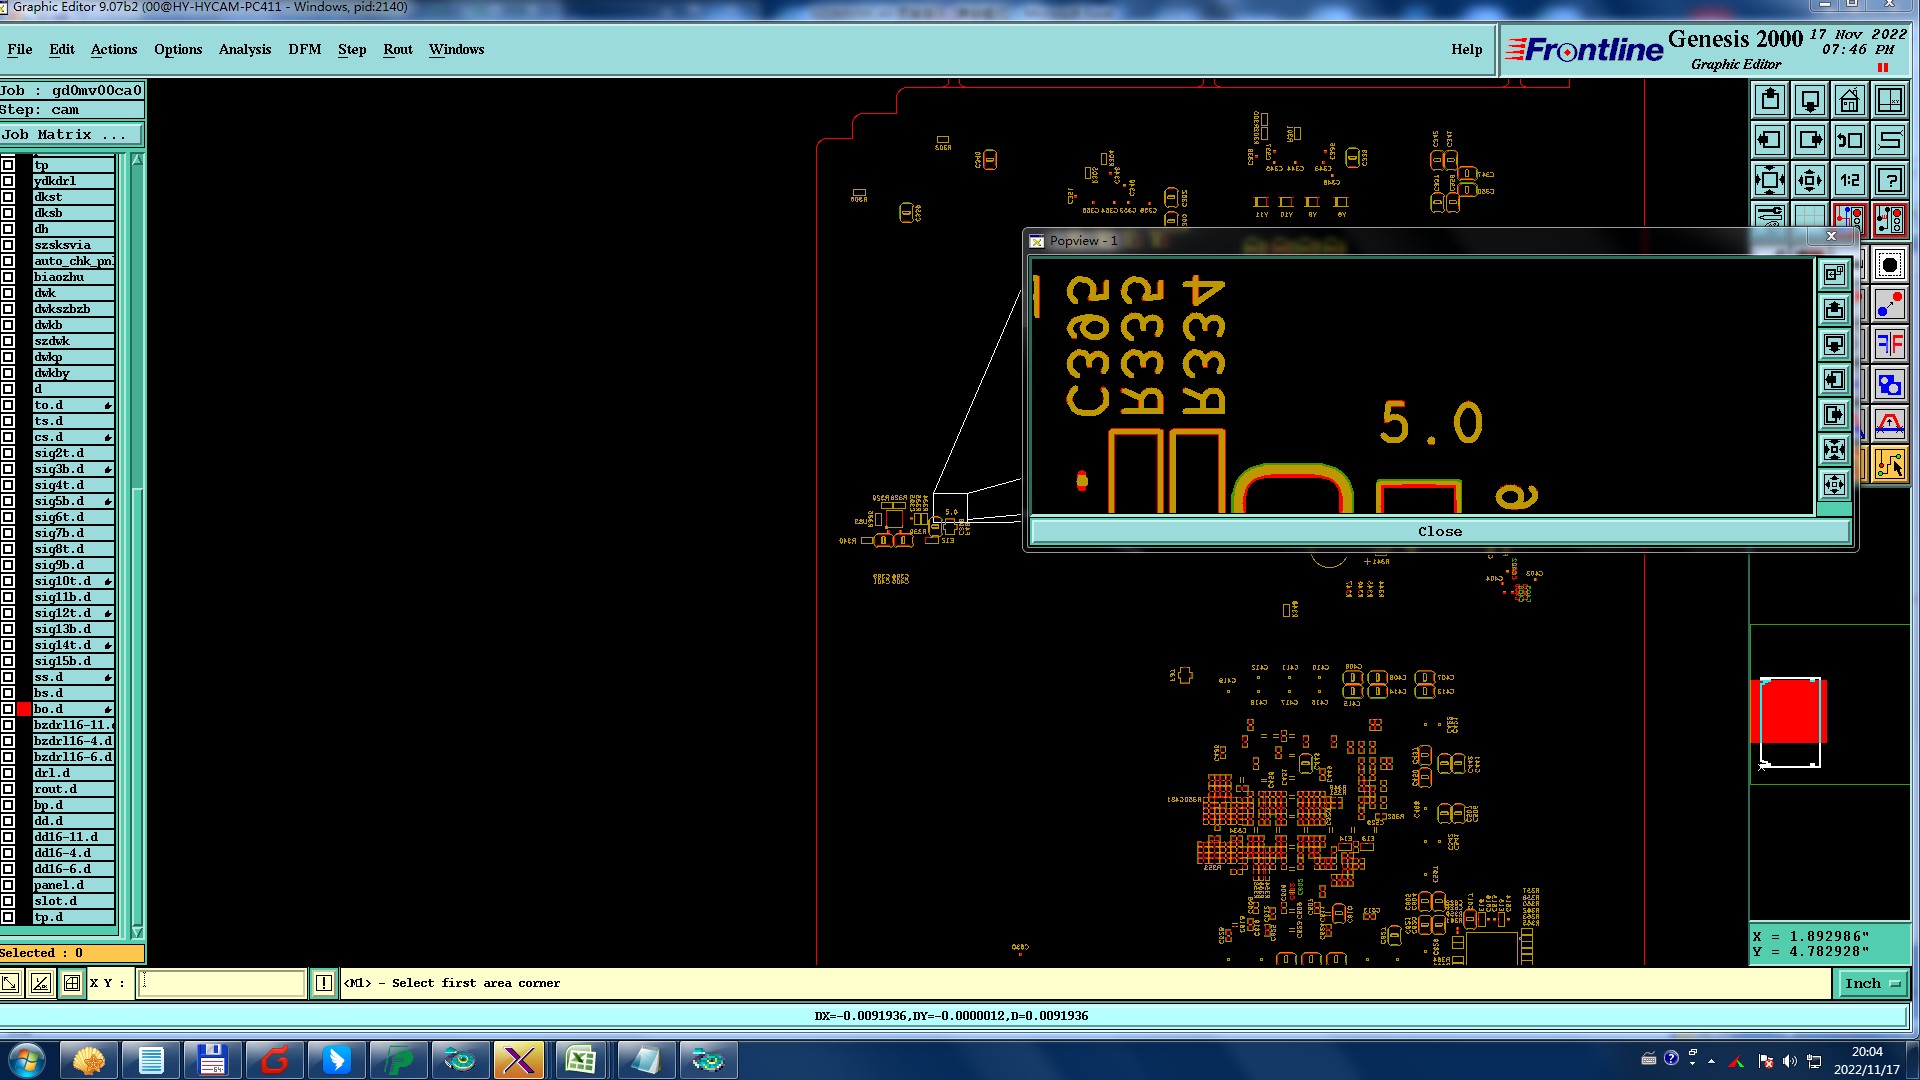Click the previous view undo-zoom icon
Image resolution: width=1920 pixels, height=1080 pixels.
click(x=1849, y=140)
